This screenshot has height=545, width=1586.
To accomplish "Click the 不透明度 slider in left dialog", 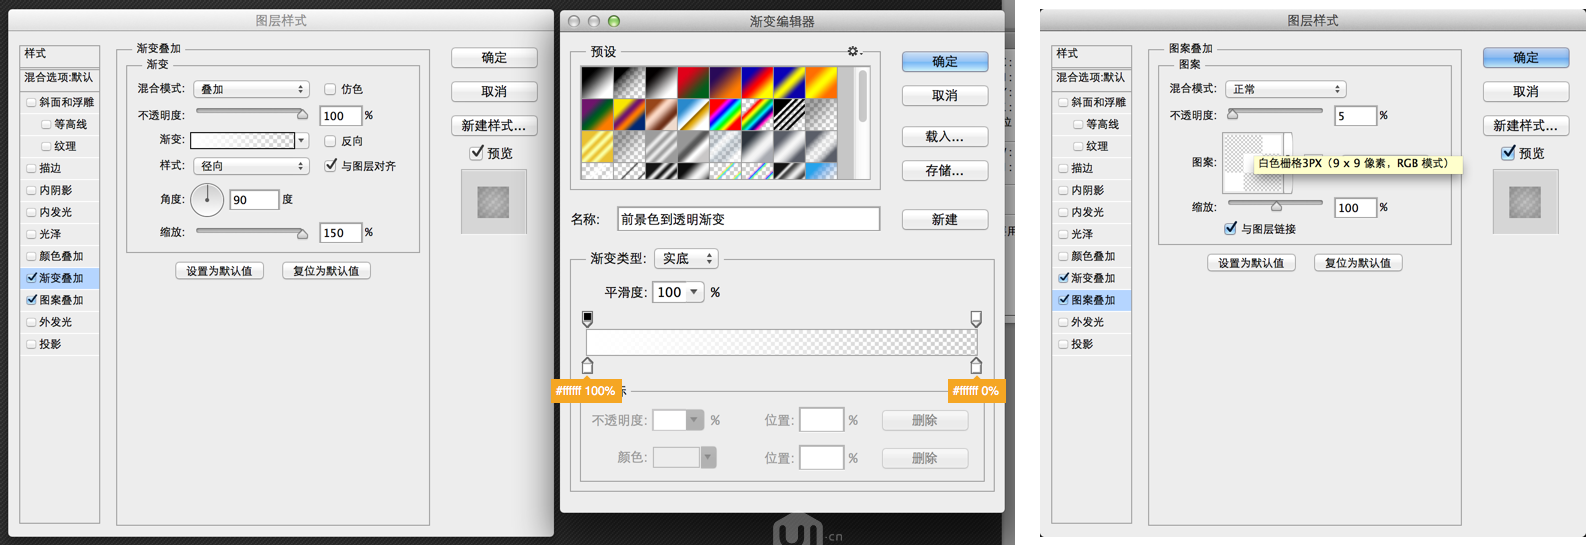I will 251,113.
